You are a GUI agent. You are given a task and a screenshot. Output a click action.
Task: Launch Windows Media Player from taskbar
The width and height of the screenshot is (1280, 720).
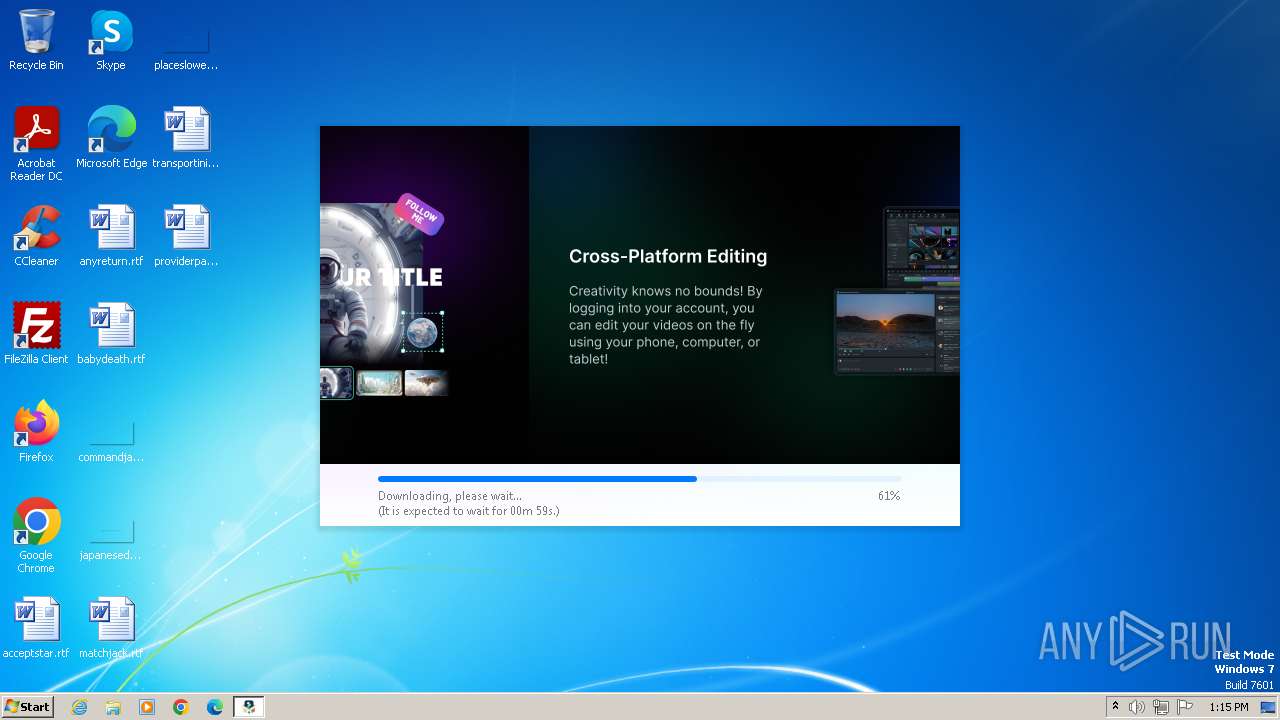point(147,707)
